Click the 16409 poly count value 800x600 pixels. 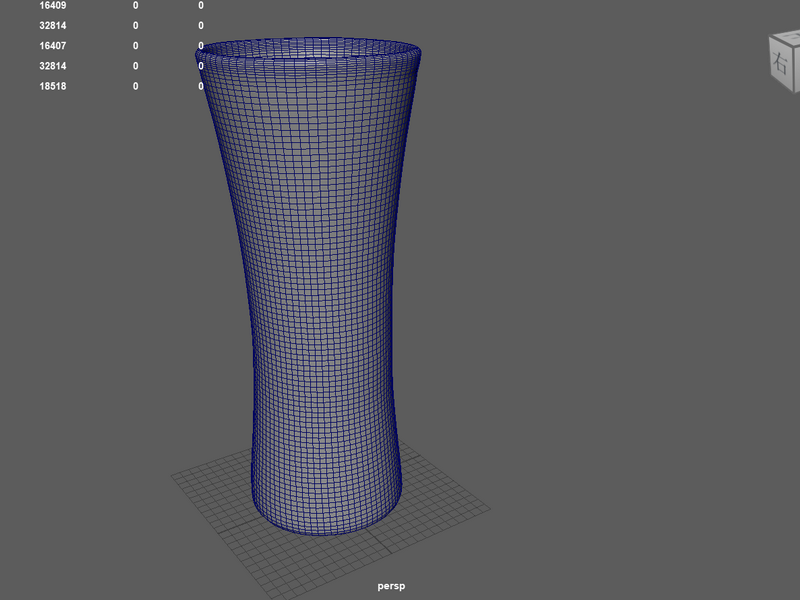(53, 6)
